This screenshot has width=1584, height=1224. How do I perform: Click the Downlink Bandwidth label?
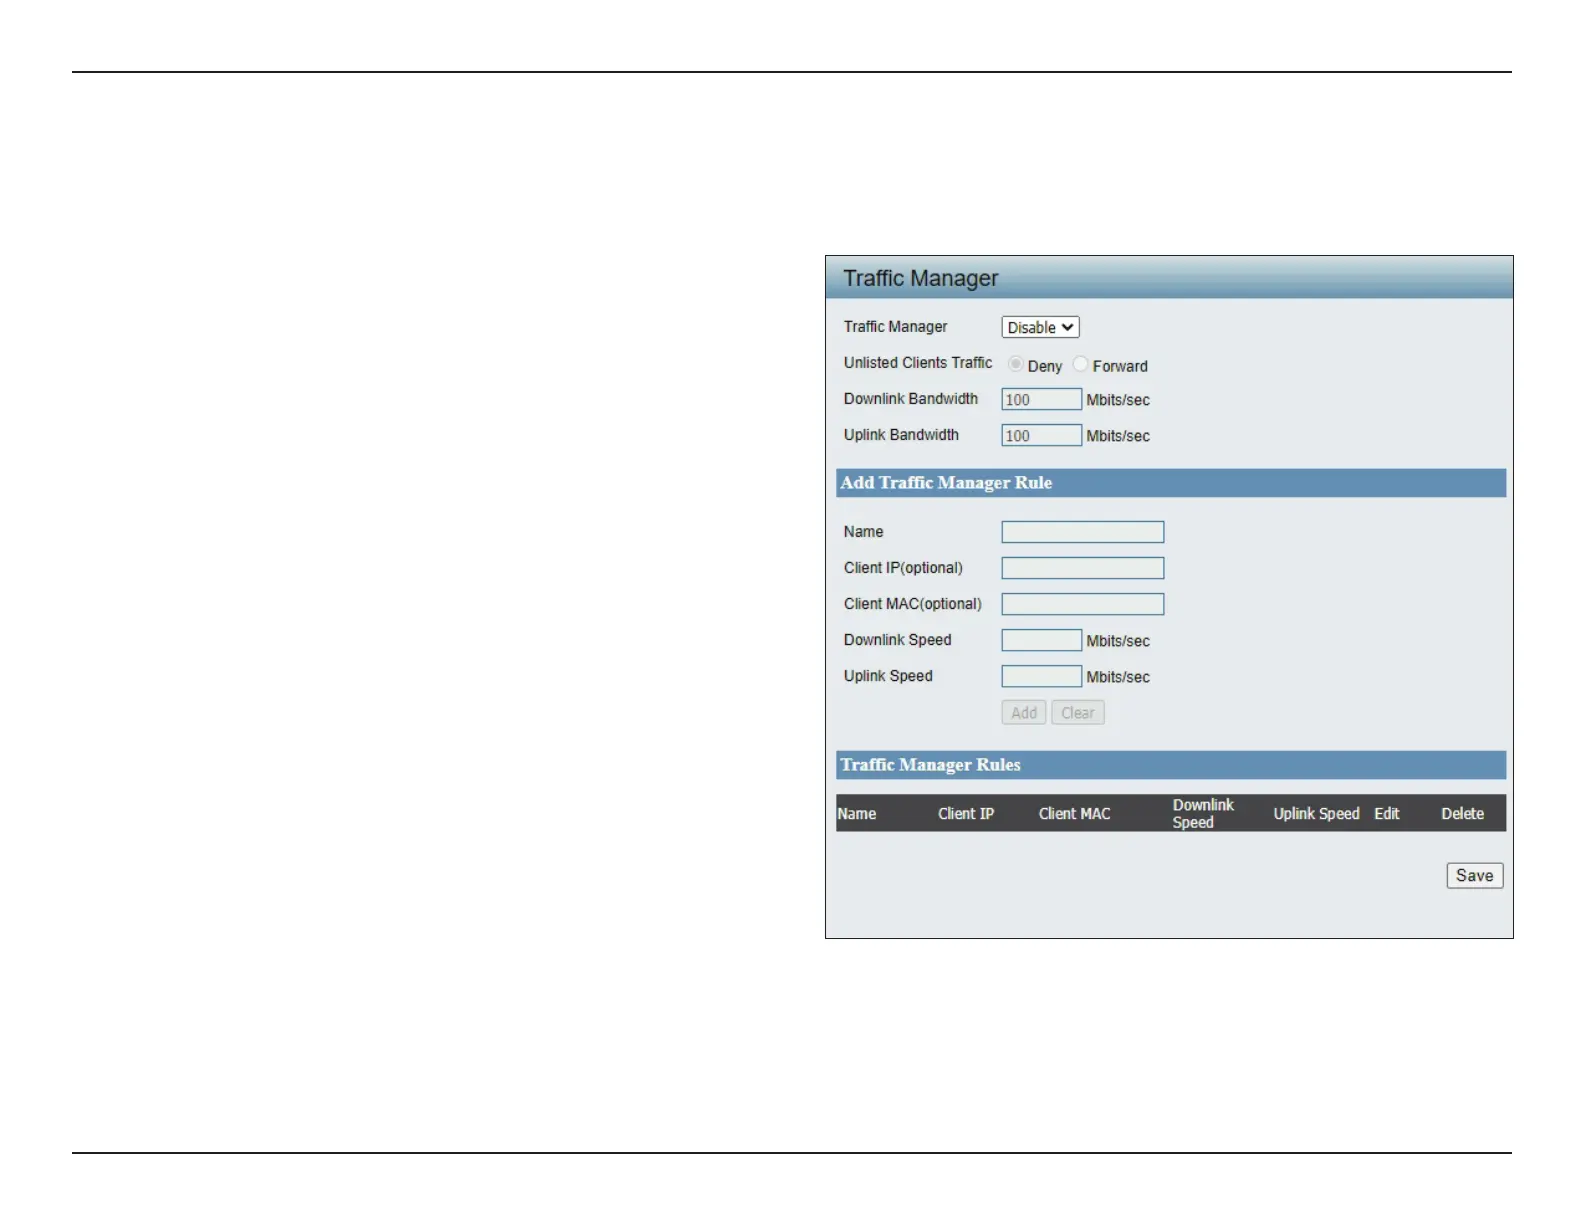click(911, 399)
